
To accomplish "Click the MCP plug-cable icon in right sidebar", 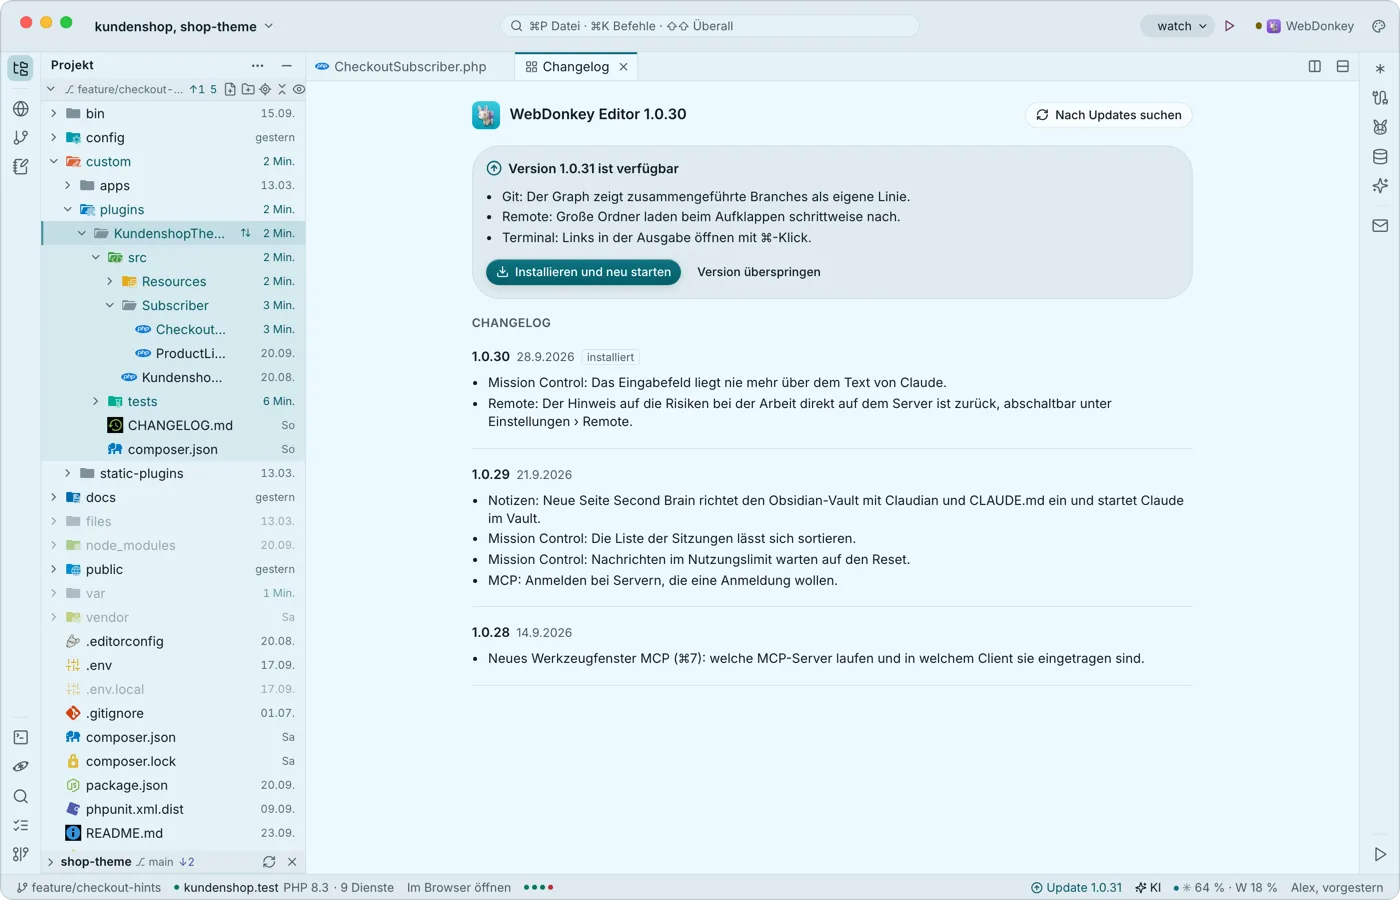I will point(1380,98).
